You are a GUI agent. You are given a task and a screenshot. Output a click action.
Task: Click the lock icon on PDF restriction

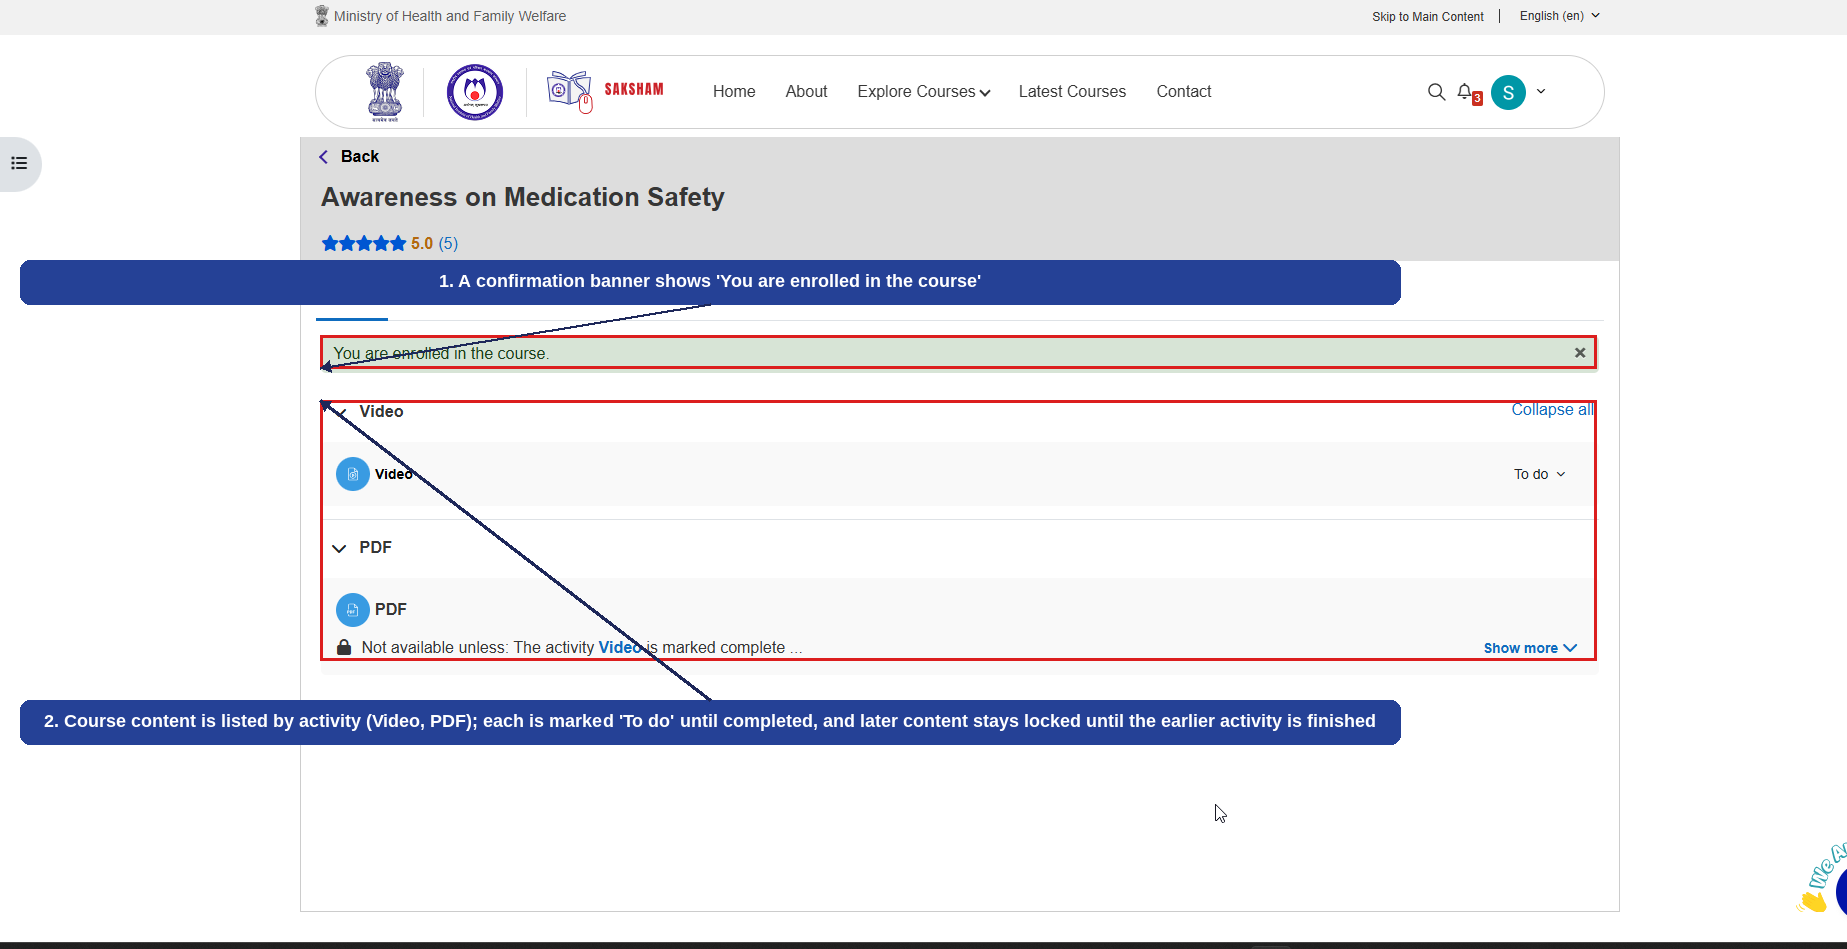(344, 647)
